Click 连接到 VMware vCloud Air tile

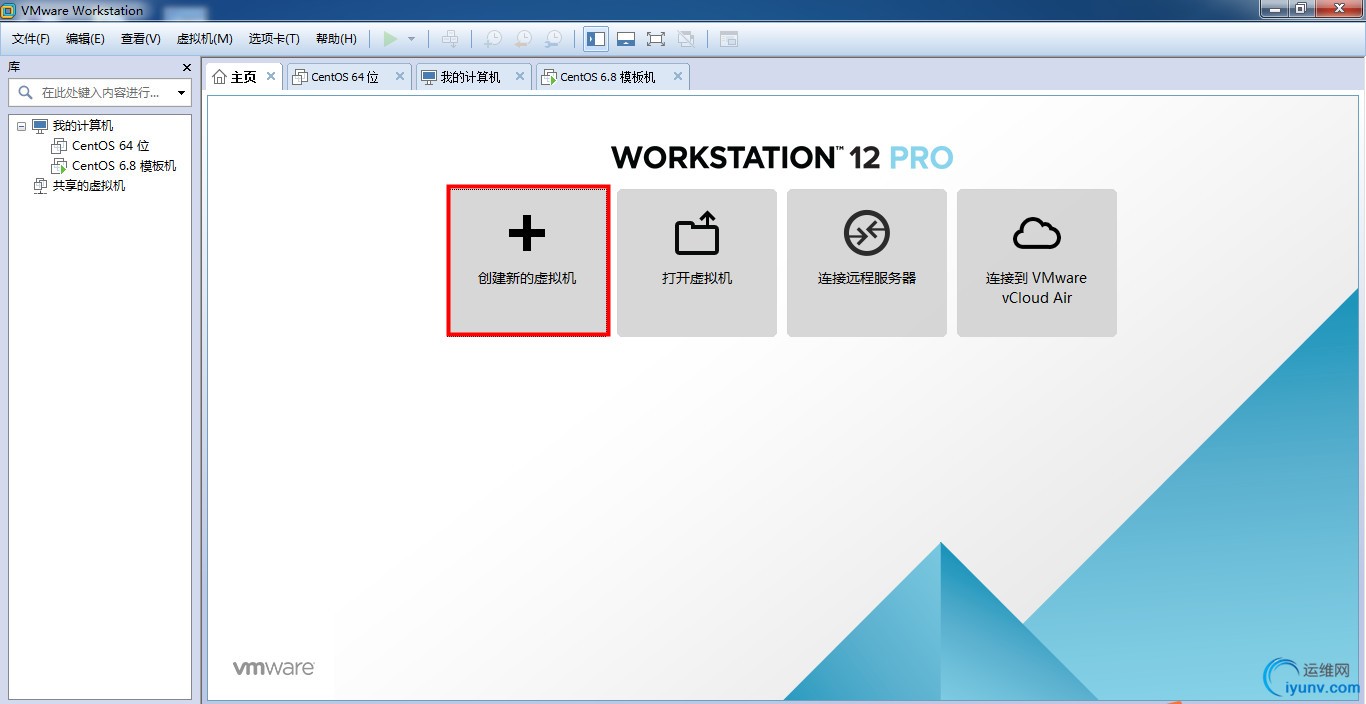click(1037, 263)
